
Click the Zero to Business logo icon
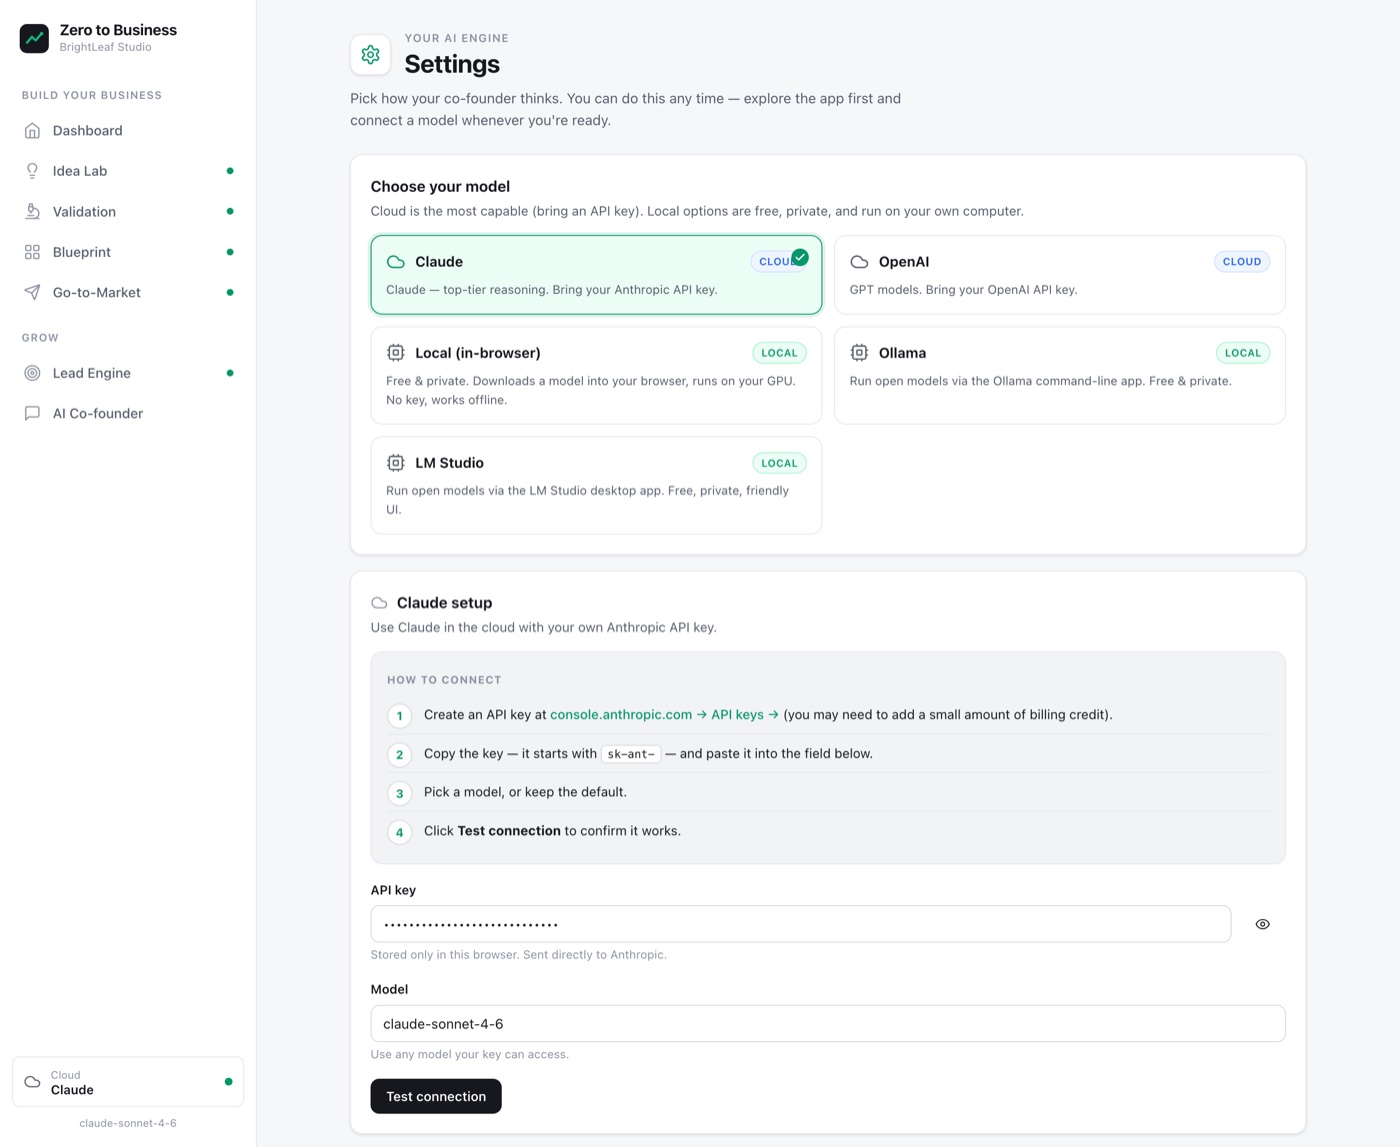click(x=34, y=38)
